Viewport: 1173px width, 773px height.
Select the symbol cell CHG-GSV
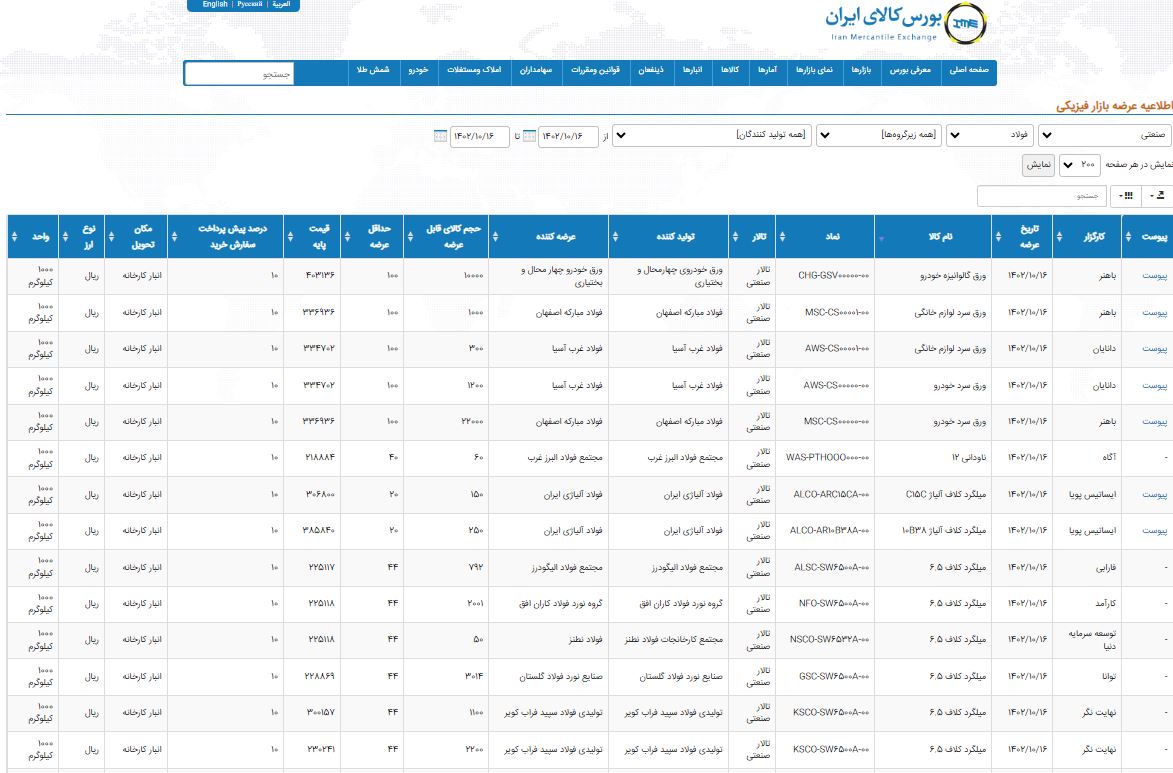833,275
